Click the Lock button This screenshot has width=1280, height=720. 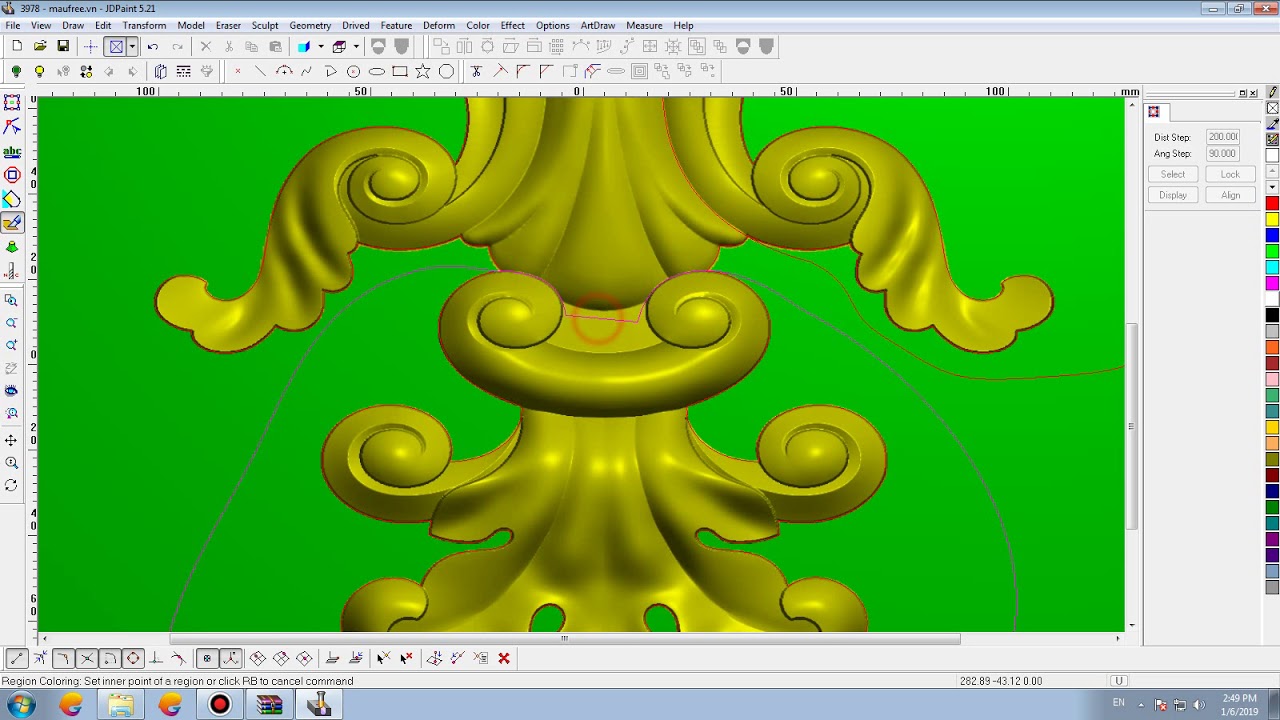click(1230, 174)
